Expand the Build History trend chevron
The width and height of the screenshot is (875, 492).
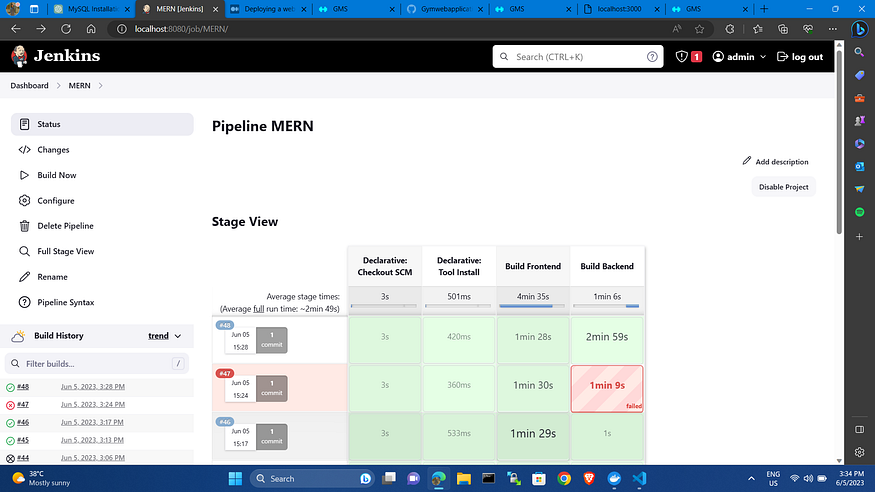[178, 336]
